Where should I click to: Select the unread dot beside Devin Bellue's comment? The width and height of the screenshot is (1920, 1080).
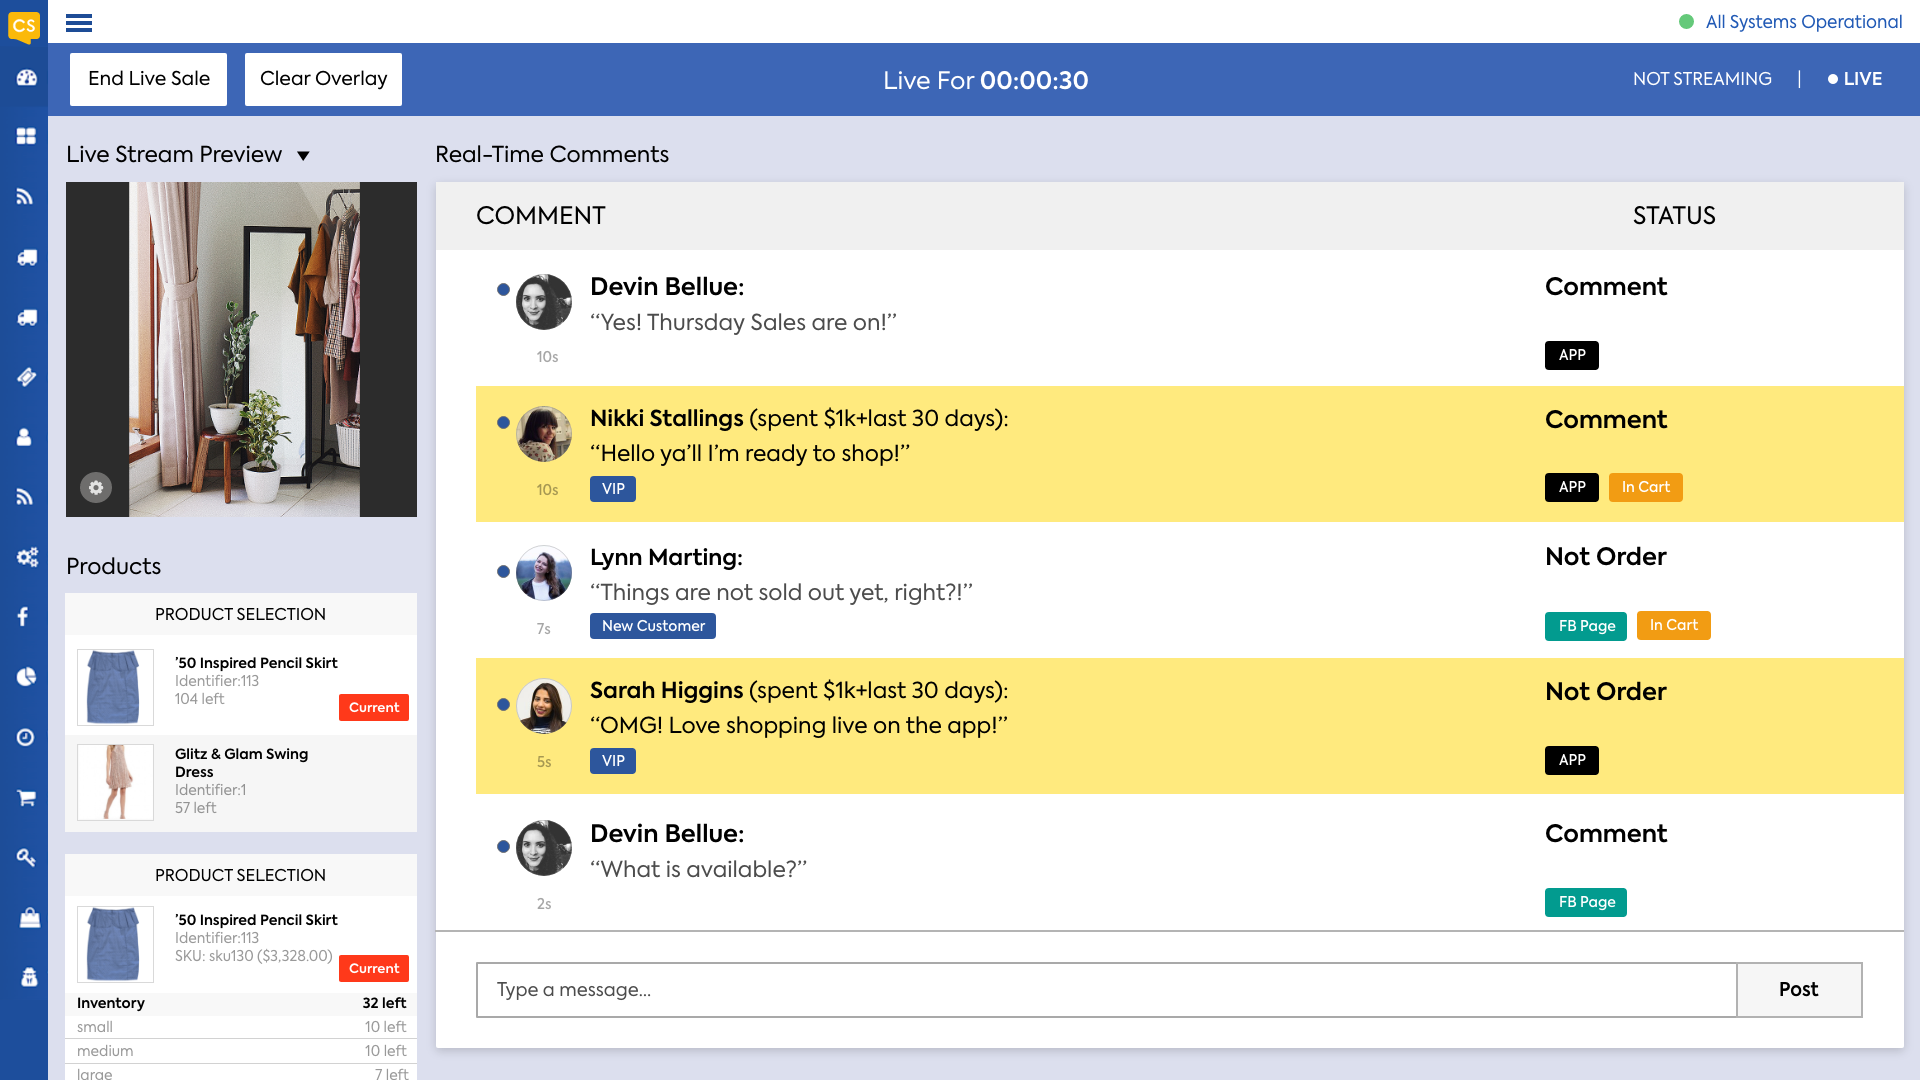(502, 288)
